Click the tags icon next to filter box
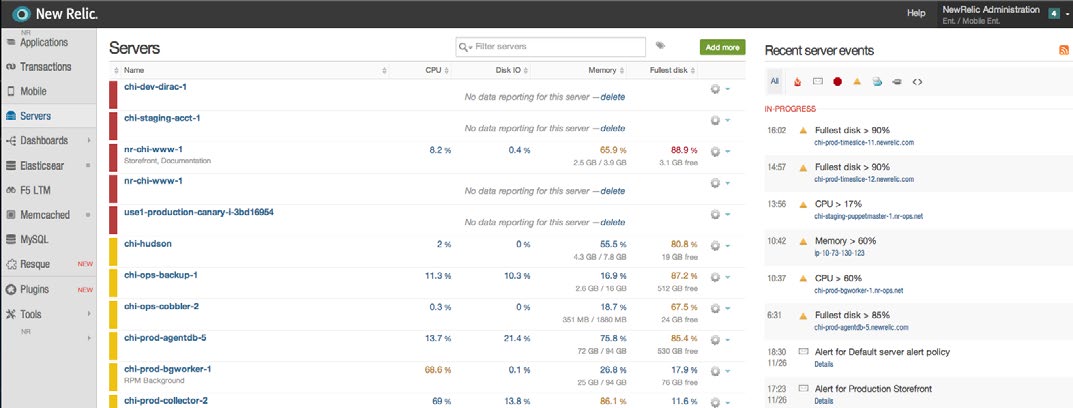Image resolution: width=1073 pixels, height=408 pixels. (660, 46)
